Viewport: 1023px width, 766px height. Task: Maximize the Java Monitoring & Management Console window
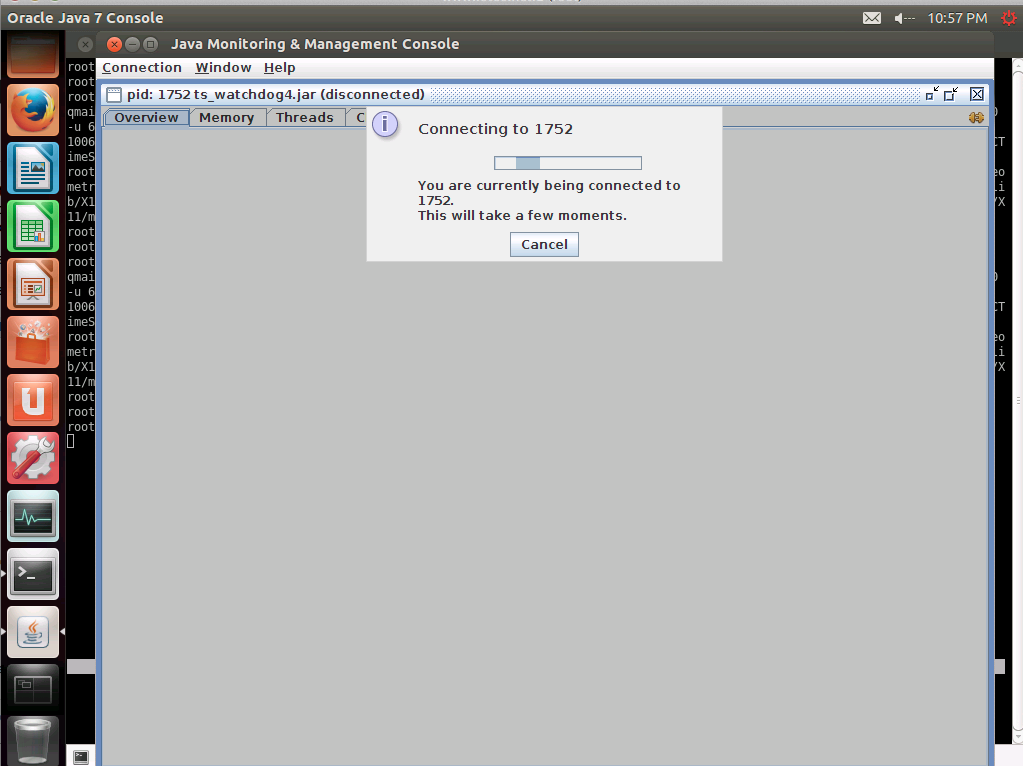tap(151, 44)
